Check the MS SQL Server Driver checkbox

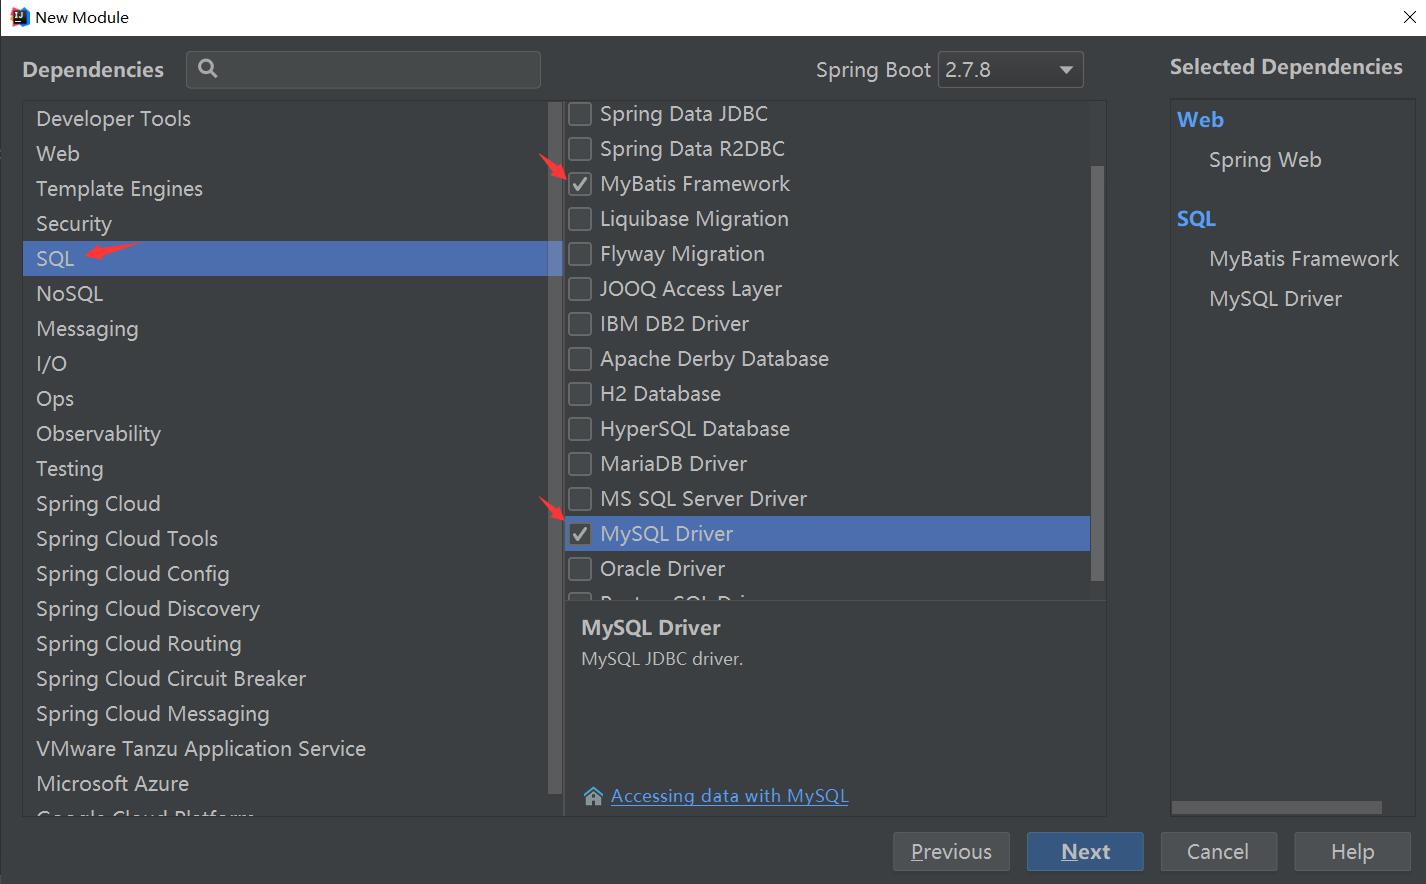click(x=580, y=499)
